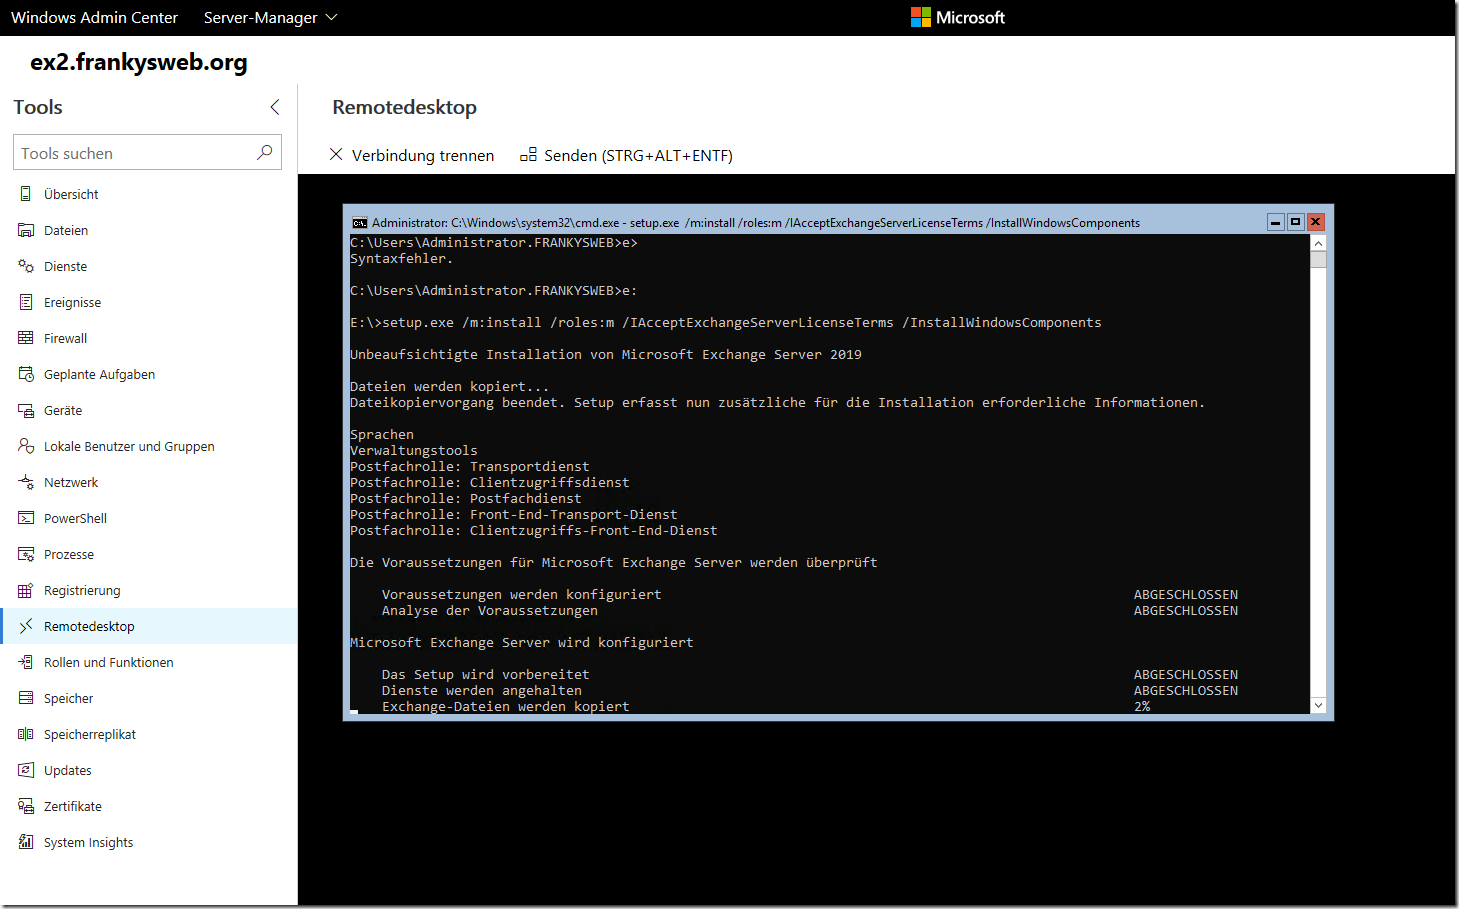This screenshot has width=1459, height=909.
Task: Click the Speicher storage icon
Action: (x=26, y=698)
